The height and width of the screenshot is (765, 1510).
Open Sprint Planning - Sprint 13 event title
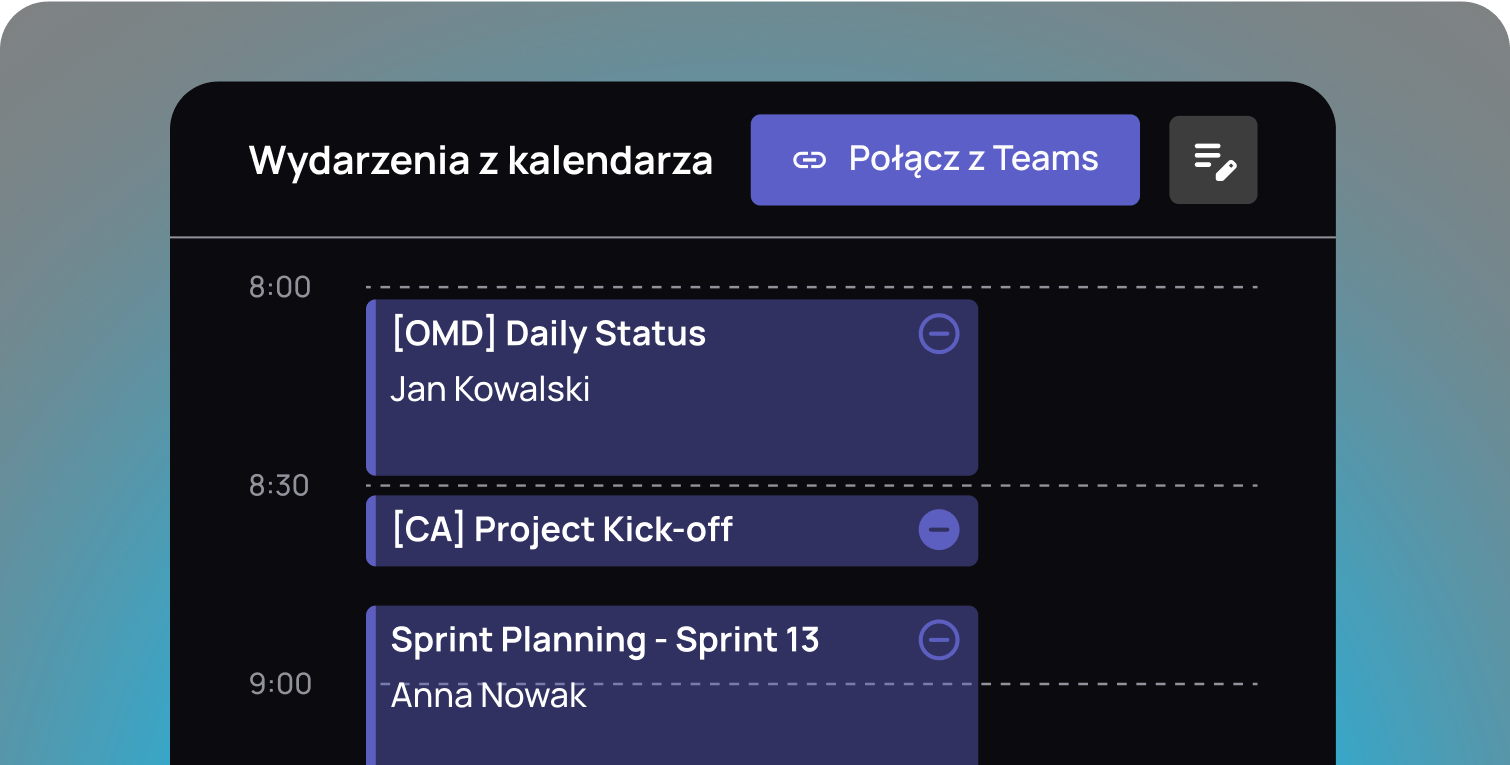coord(605,640)
